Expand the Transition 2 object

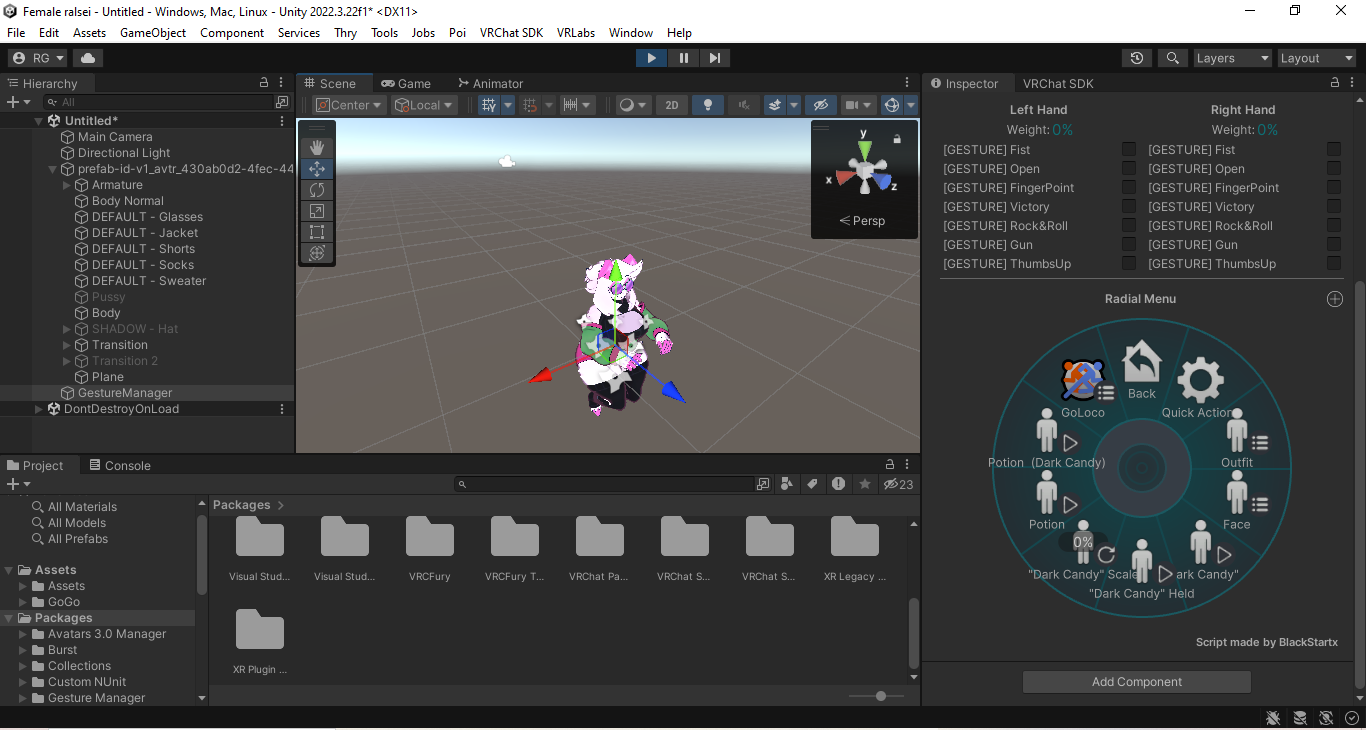coord(67,361)
